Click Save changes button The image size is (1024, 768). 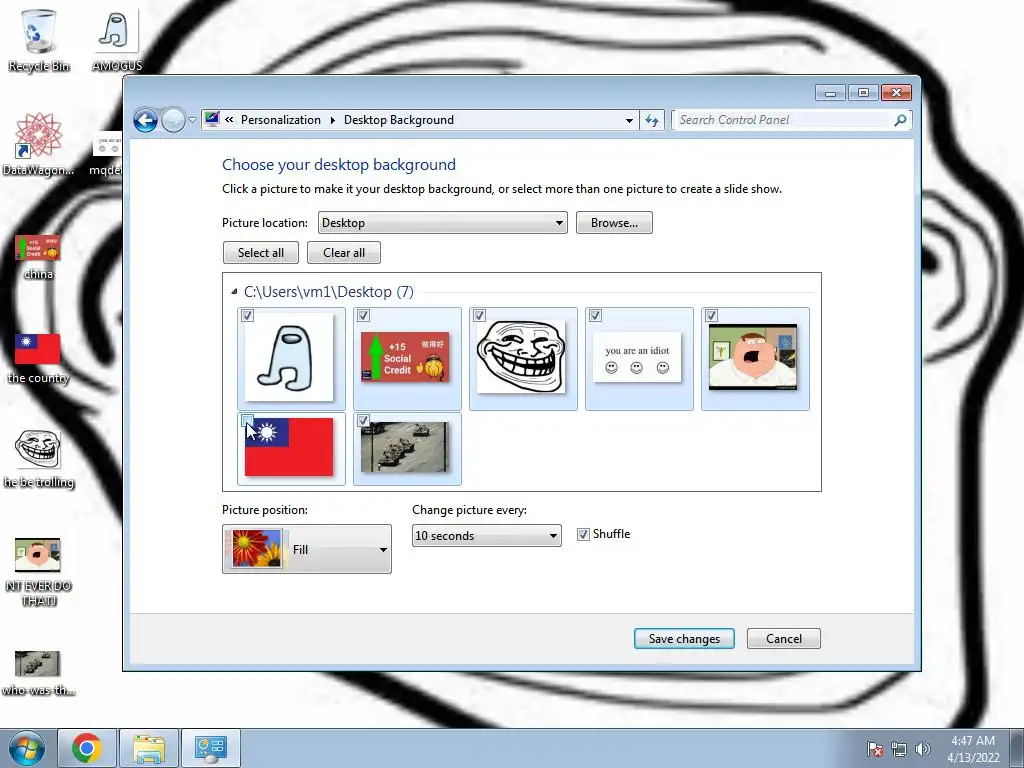tap(684, 639)
